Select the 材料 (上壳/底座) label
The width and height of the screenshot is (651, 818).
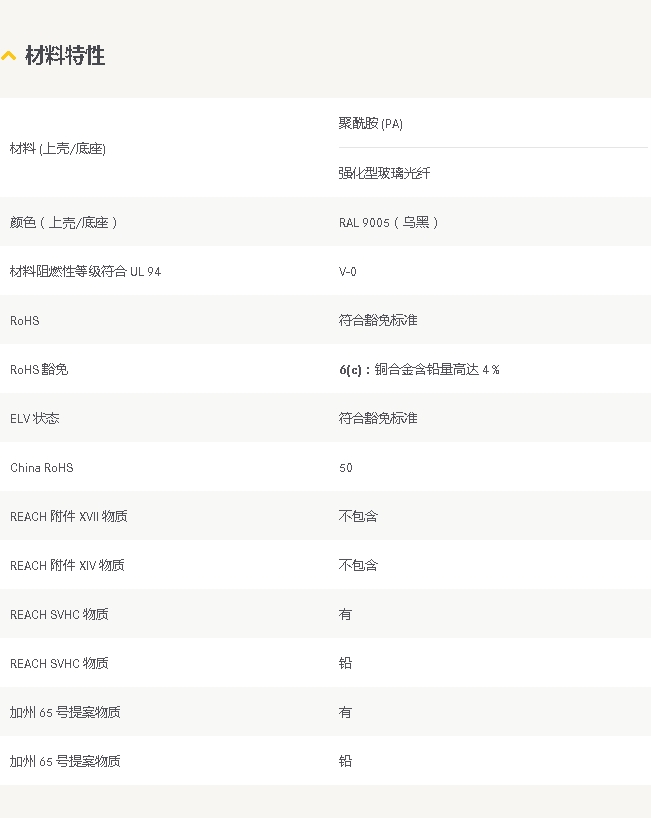click(x=58, y=149)
